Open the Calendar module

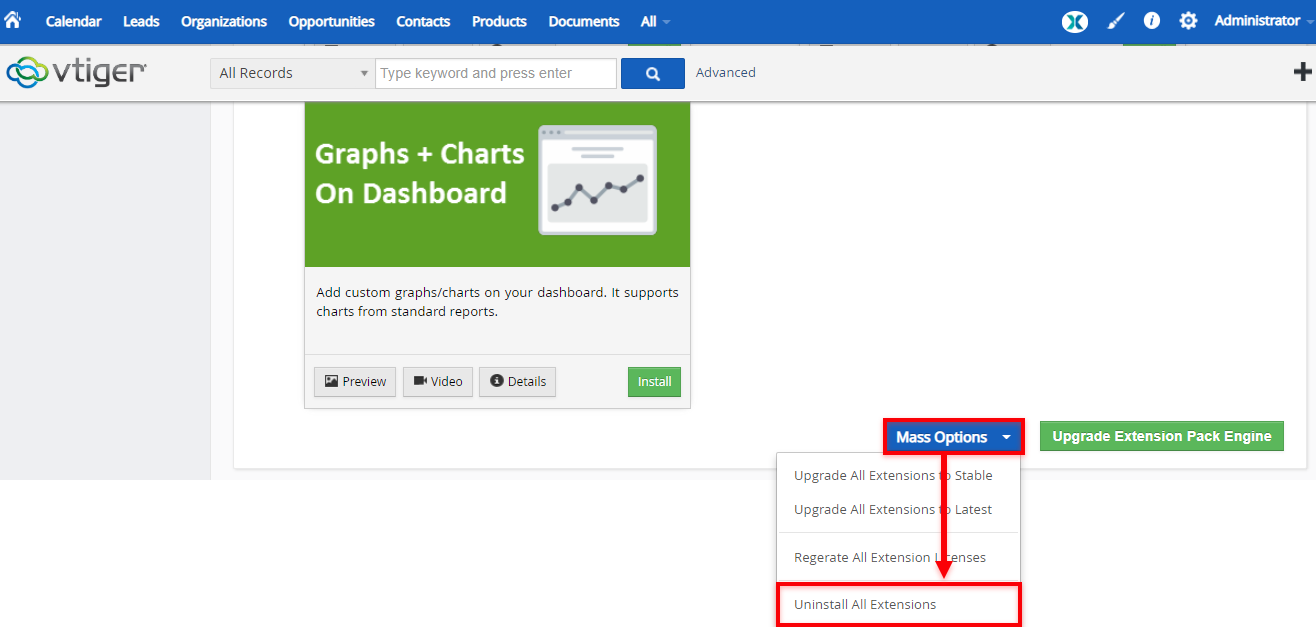click(73, 21)
